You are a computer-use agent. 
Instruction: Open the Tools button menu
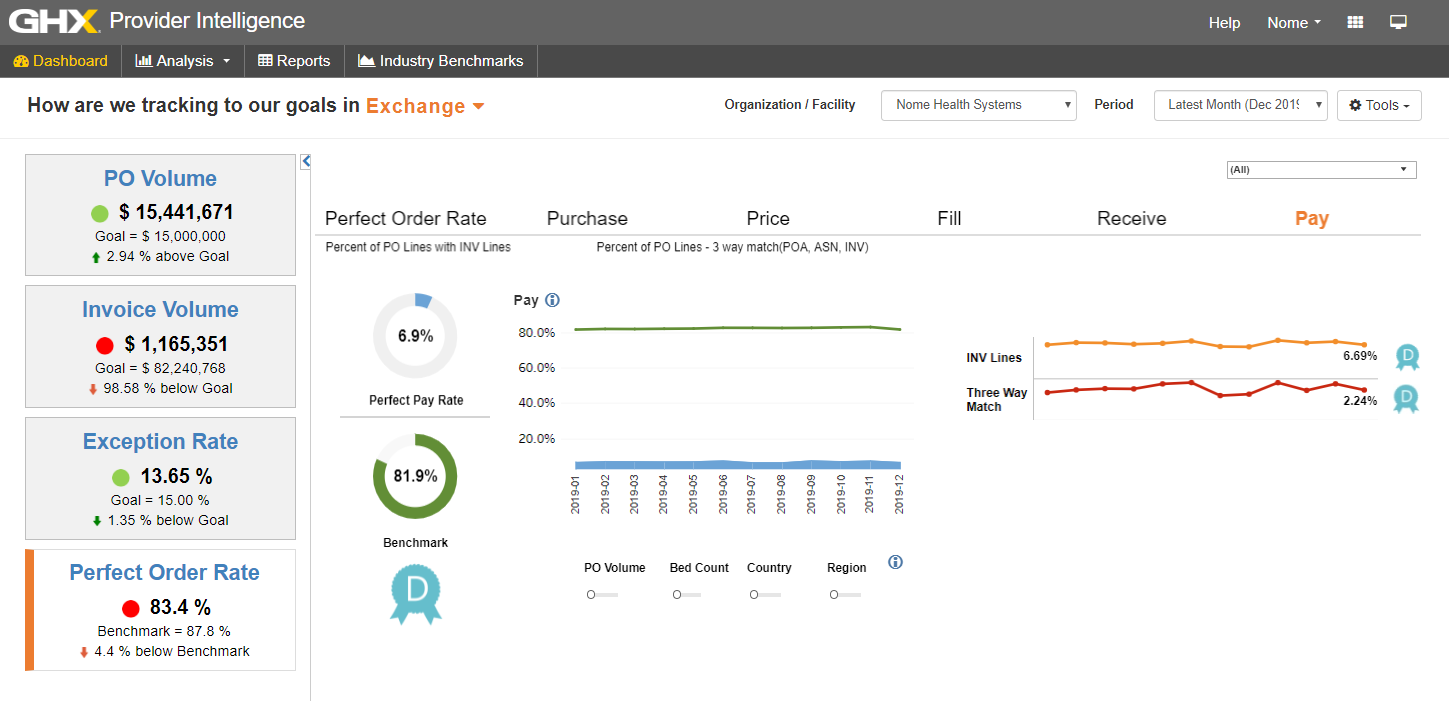coord(1379,105)
